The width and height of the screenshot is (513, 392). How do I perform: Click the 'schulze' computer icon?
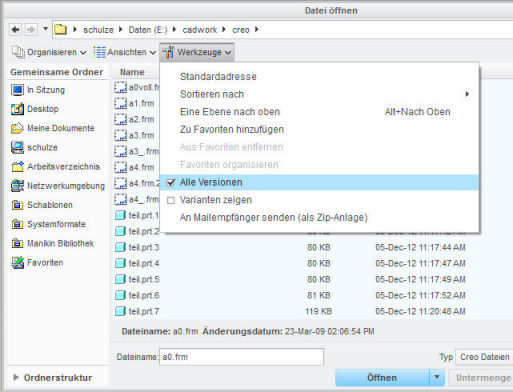pyautogui.click(x=17, y=147)
